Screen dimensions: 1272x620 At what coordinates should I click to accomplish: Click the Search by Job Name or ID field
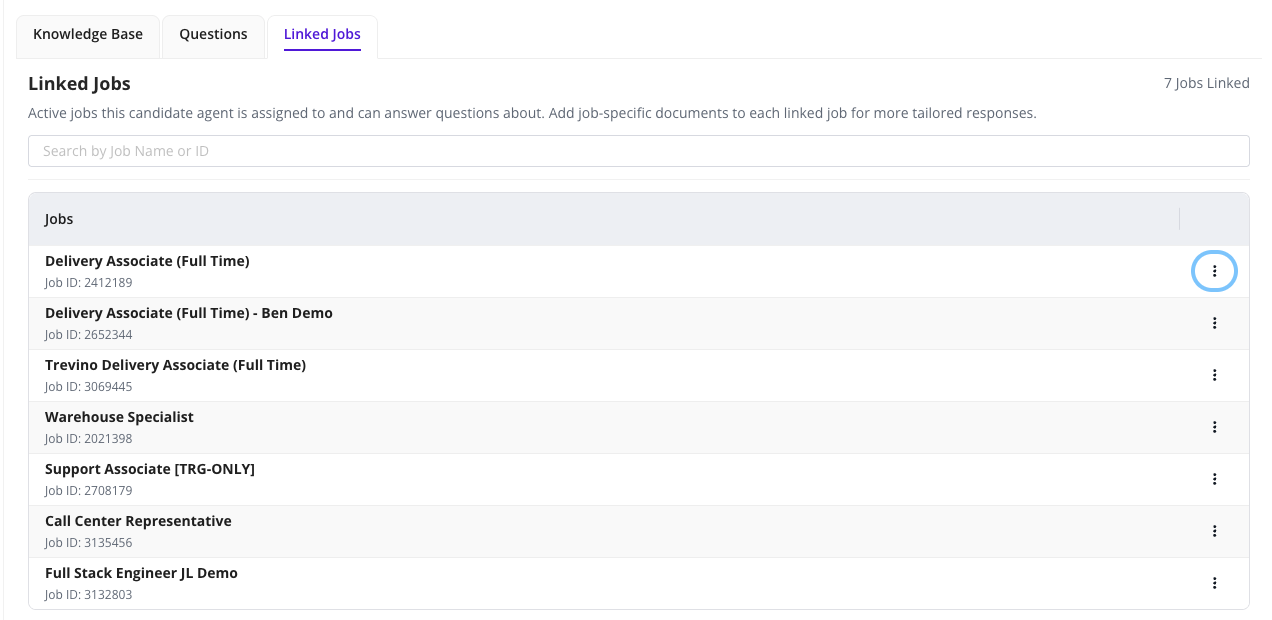(x=638, y=151)
